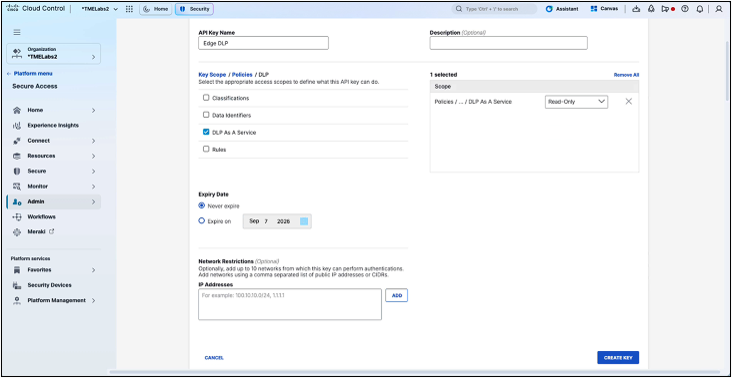Click the CANCEL button
This screenshot has height=378, width=732.
214,358
